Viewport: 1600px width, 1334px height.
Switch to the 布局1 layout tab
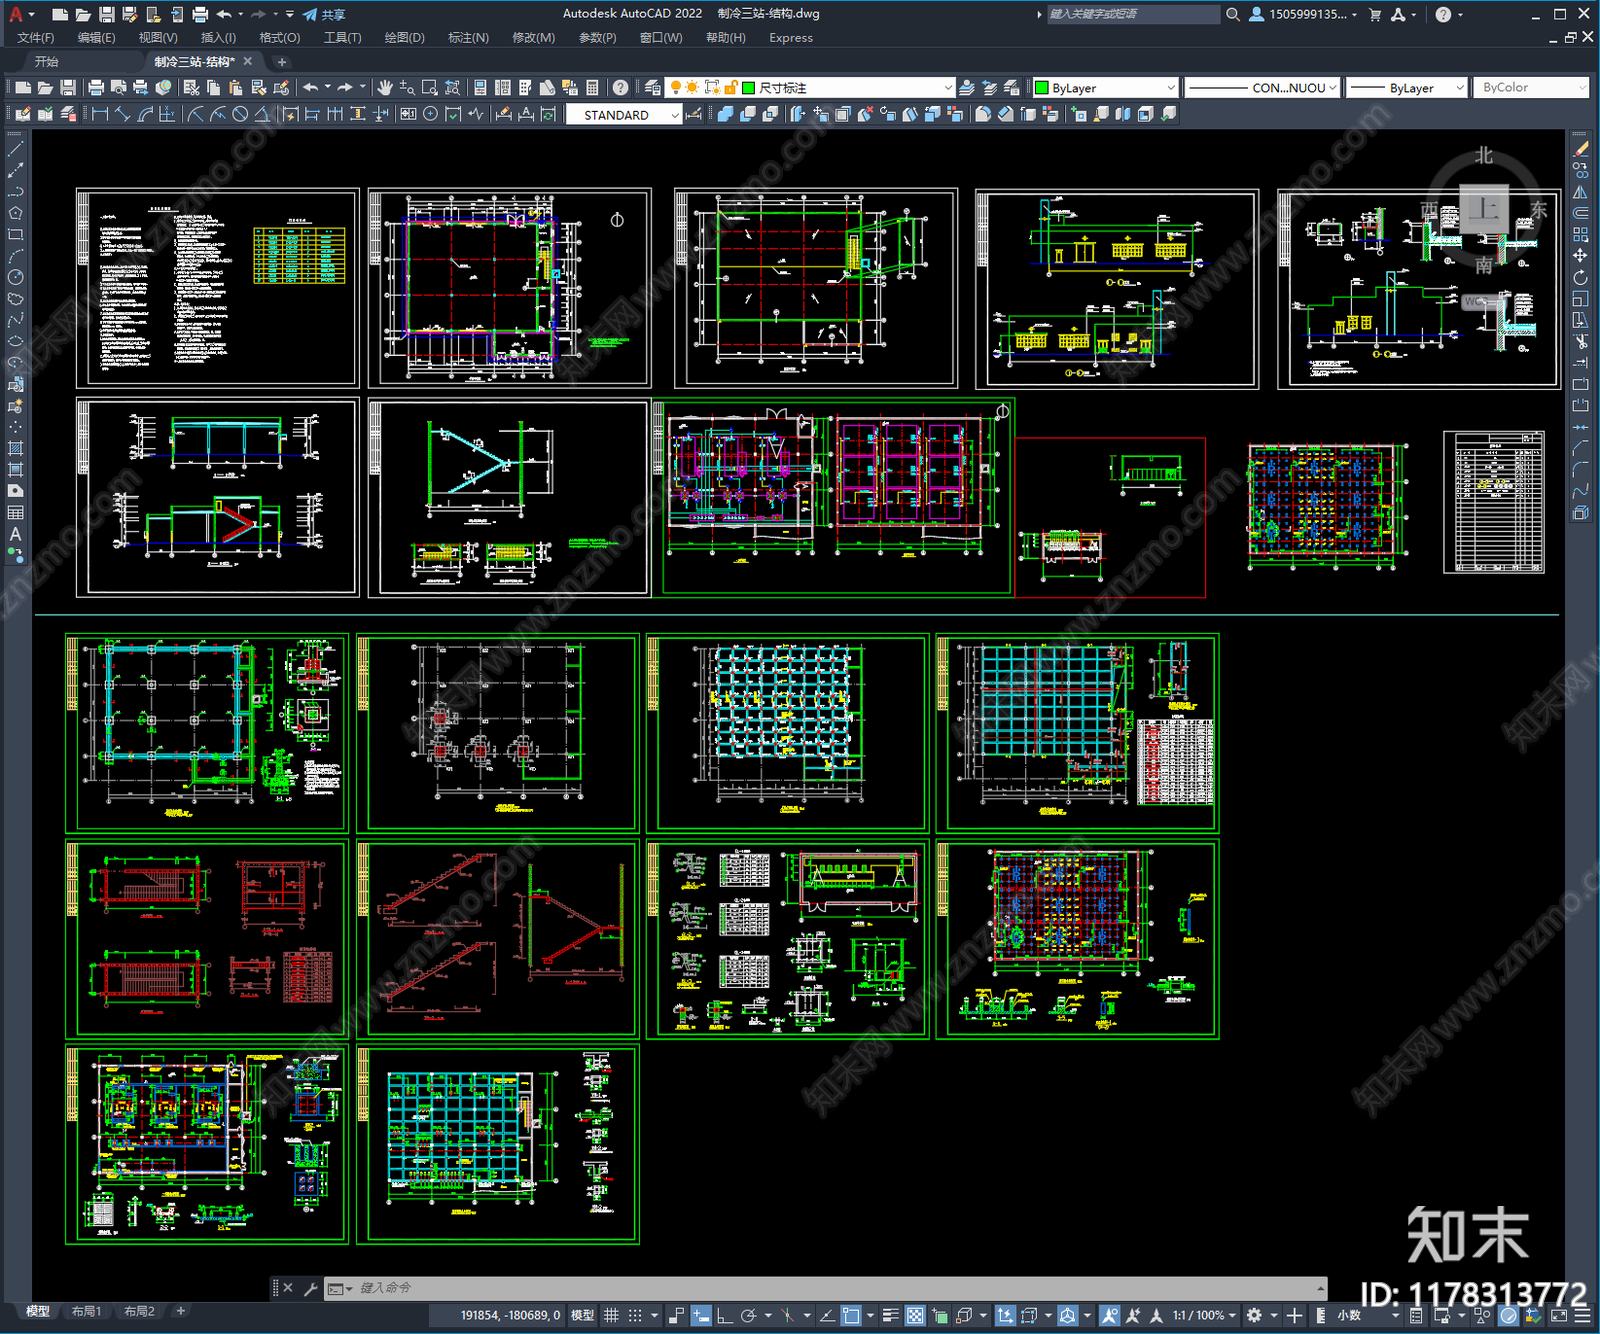click(x=87, y=1311)
